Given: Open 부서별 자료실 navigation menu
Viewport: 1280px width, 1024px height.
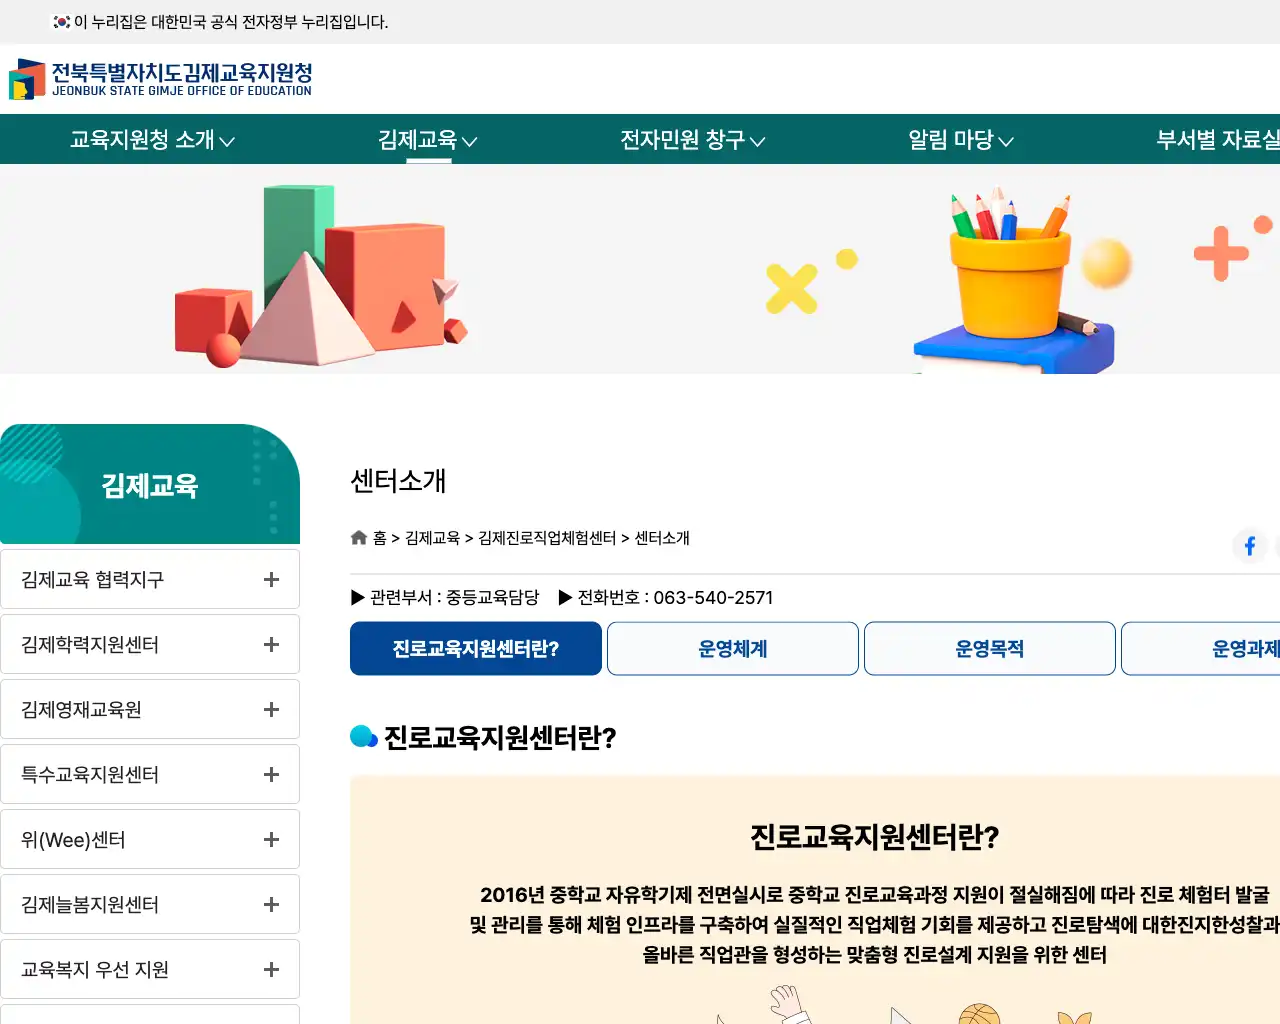Looking at the screenshot, I should (1217, 140).
